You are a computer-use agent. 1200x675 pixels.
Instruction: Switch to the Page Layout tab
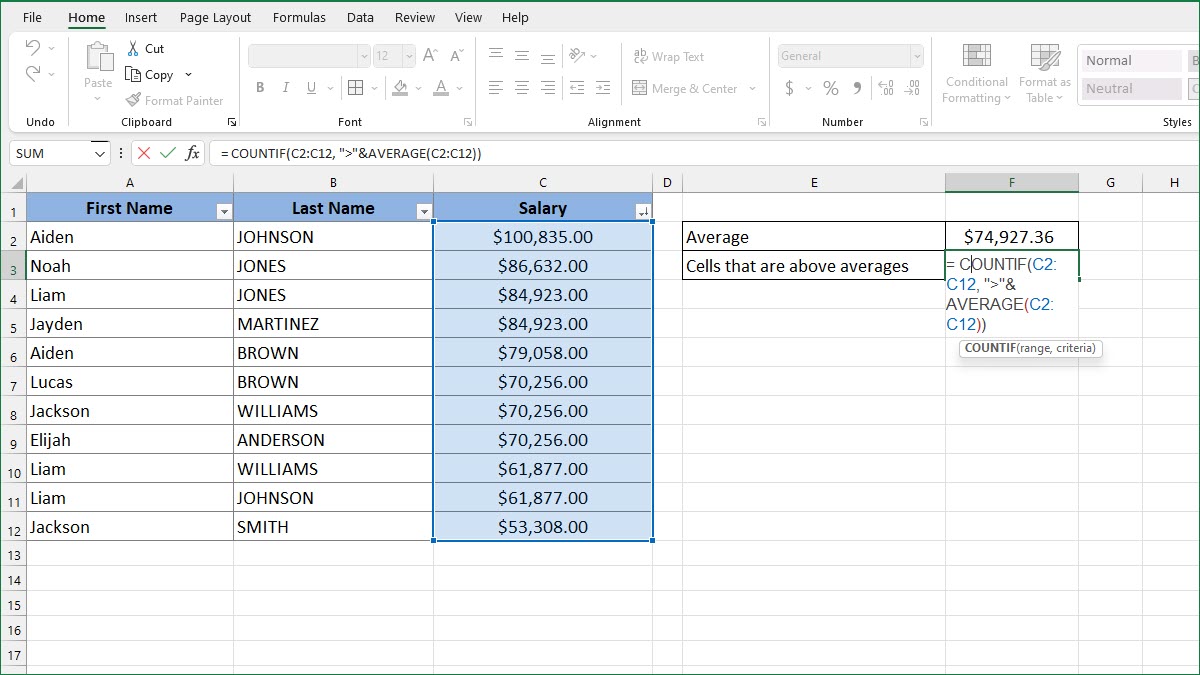(x=215, y=17)
